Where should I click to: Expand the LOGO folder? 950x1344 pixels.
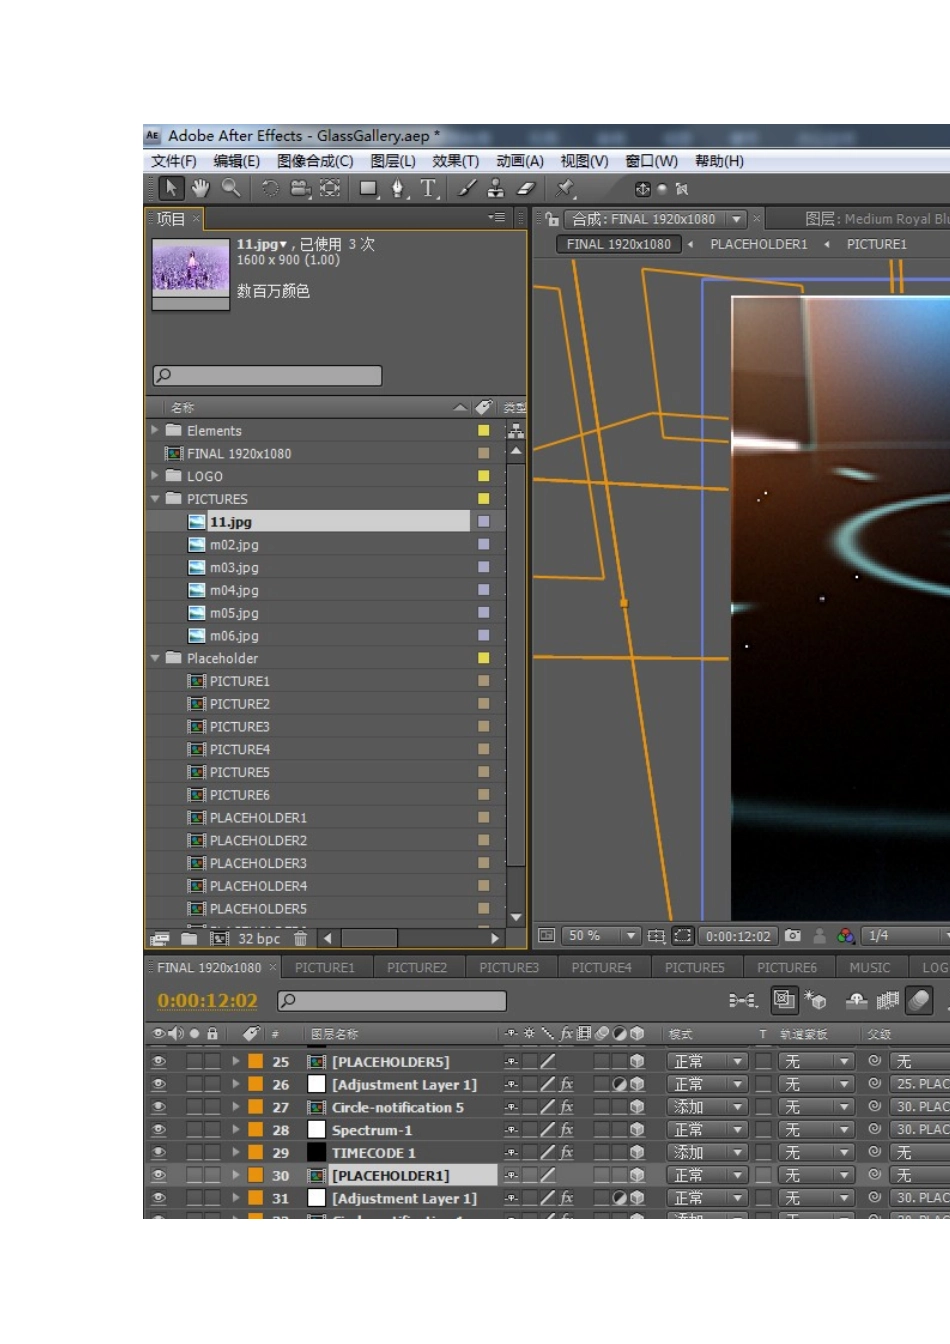point(155,476)
